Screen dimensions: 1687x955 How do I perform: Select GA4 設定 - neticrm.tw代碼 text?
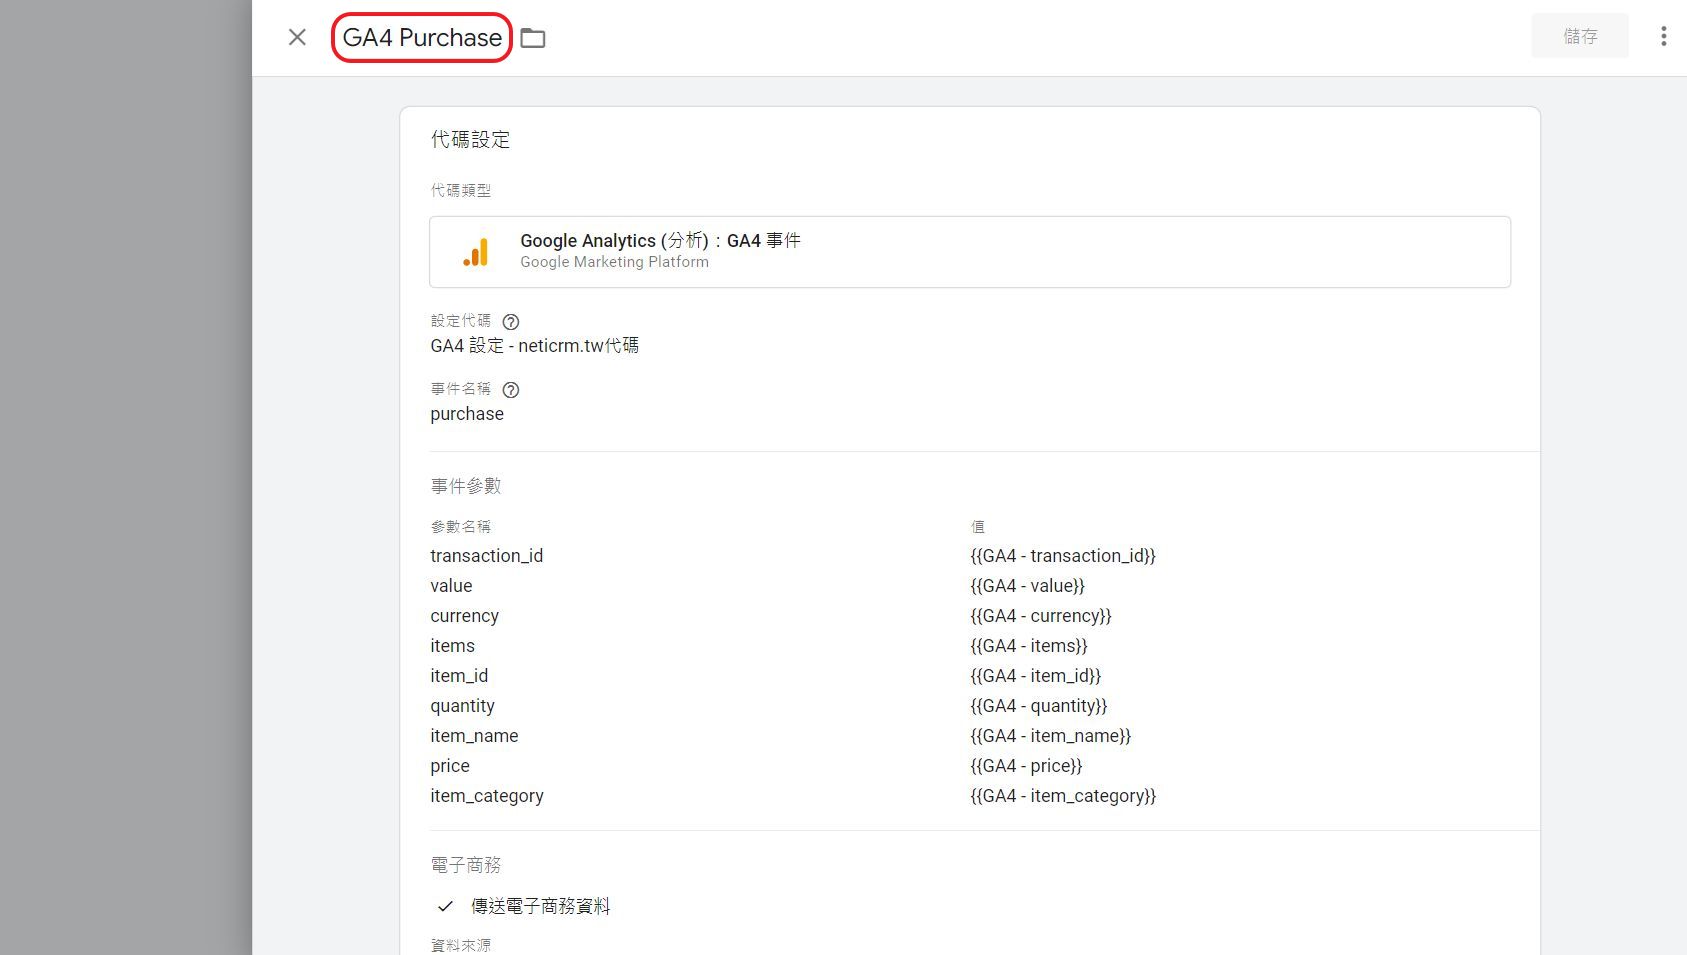click(x=534, y=346)
